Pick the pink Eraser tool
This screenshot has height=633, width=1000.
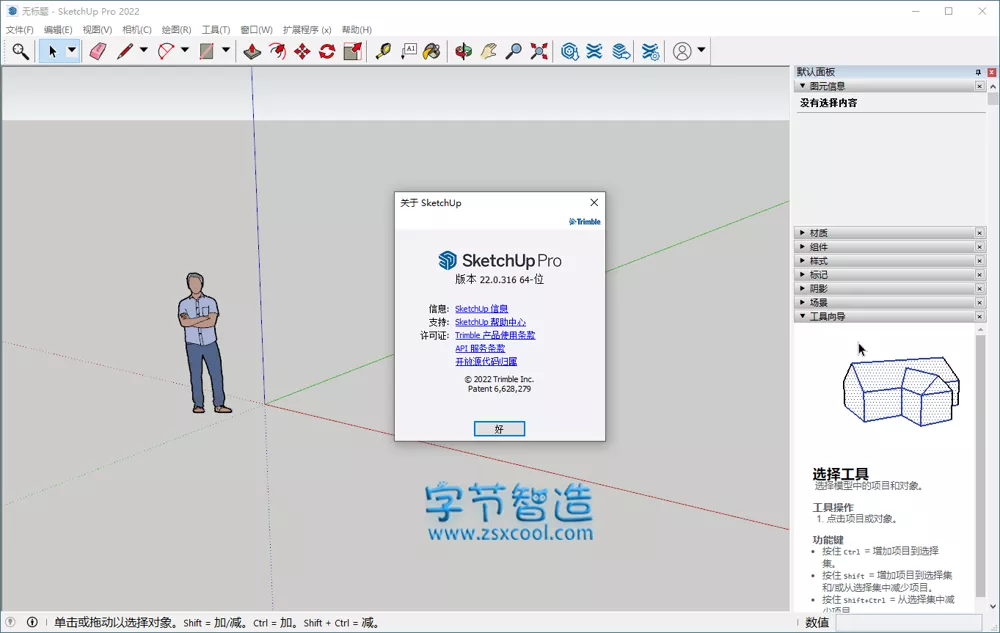(x=98, y=51)
